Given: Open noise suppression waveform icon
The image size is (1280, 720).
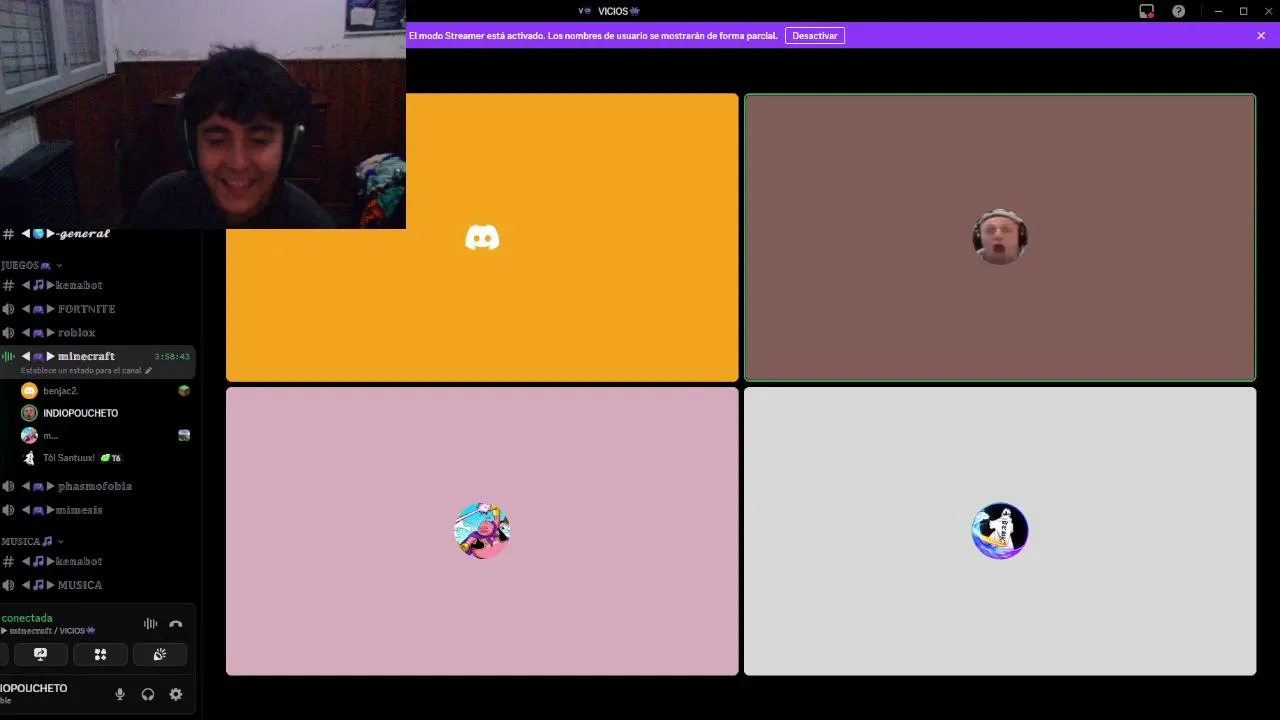Looking at the screenshot, I should pyautogui.click(x=150, y=624).
